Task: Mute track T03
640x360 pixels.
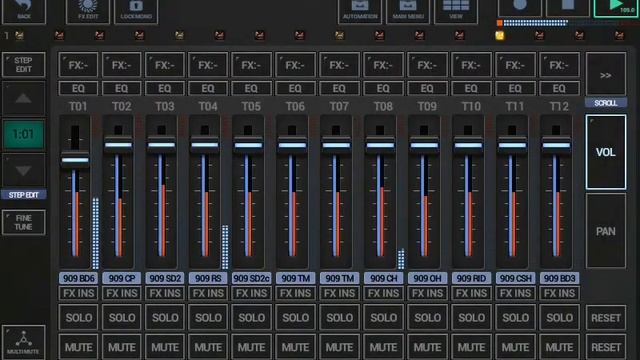Action: 165,347
